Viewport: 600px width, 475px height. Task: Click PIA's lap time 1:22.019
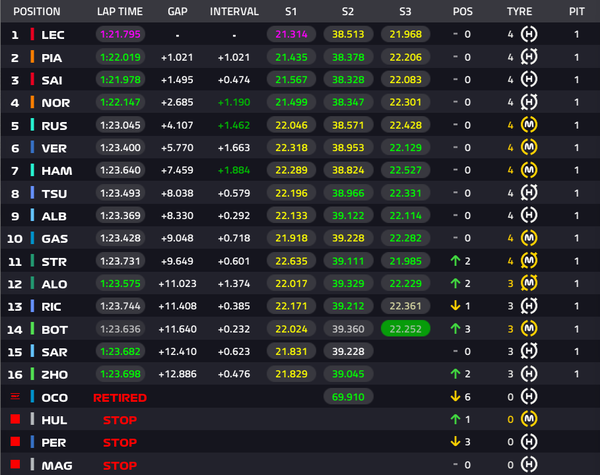[x=120, y=57]
